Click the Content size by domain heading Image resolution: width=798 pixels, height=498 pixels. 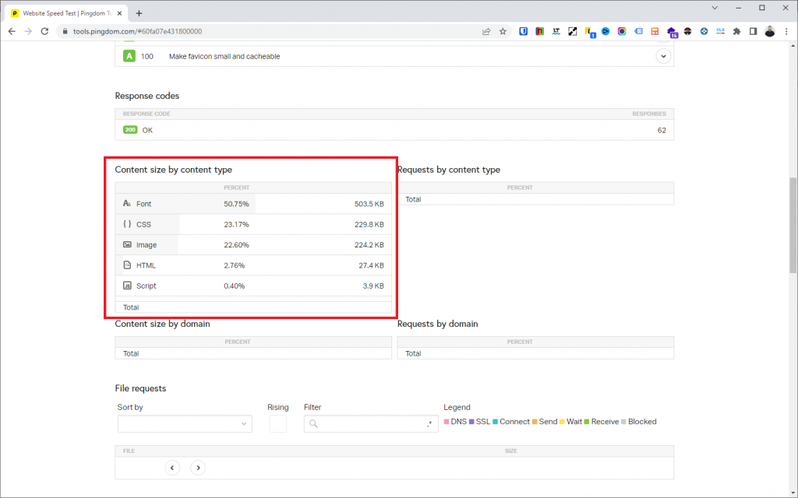tap(162, 324)
